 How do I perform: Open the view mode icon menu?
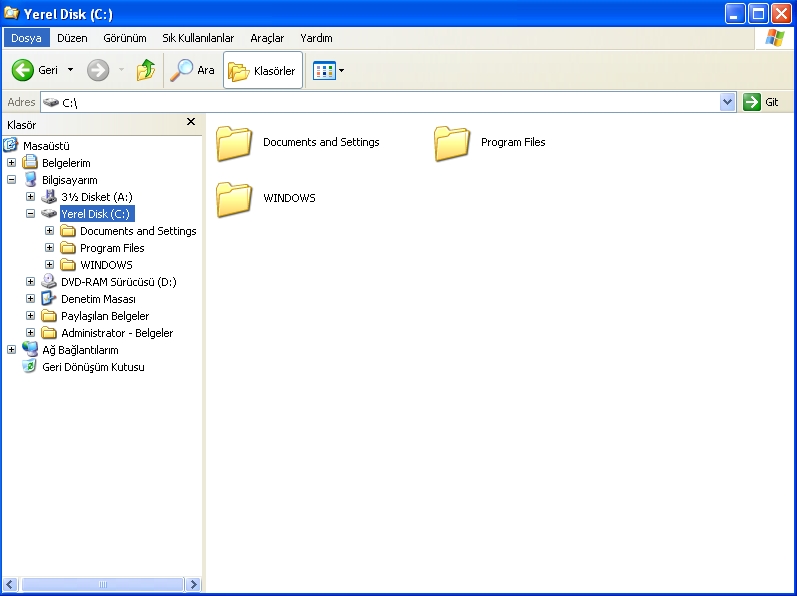(328, 70)
